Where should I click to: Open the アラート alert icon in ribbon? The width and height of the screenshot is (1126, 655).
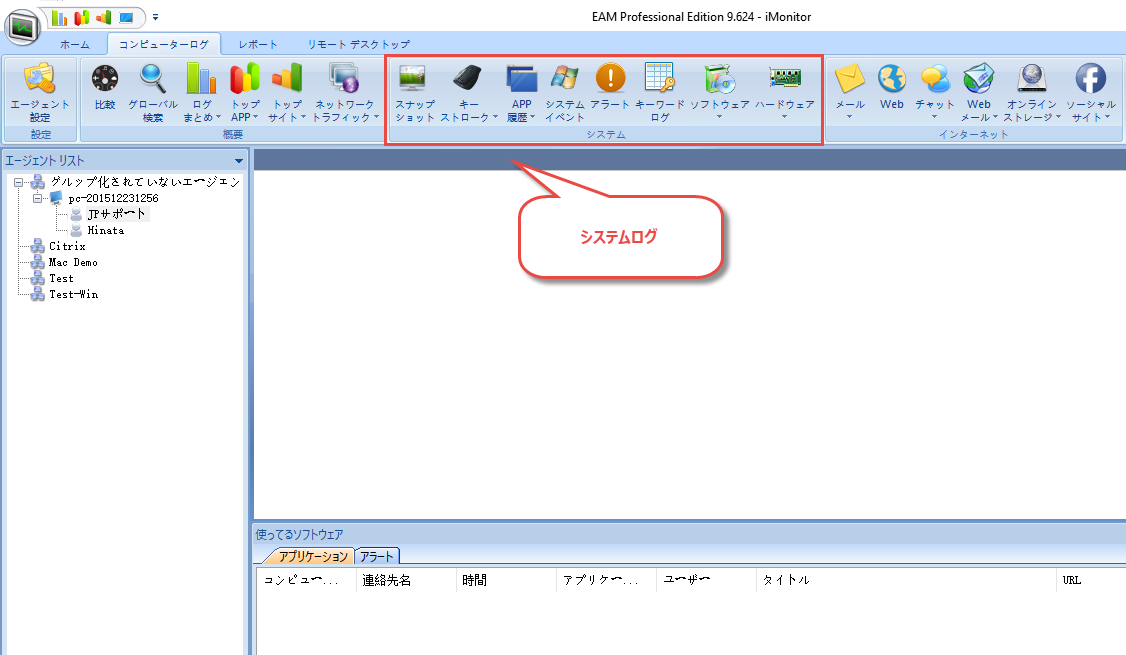click(x=610, y=79)
